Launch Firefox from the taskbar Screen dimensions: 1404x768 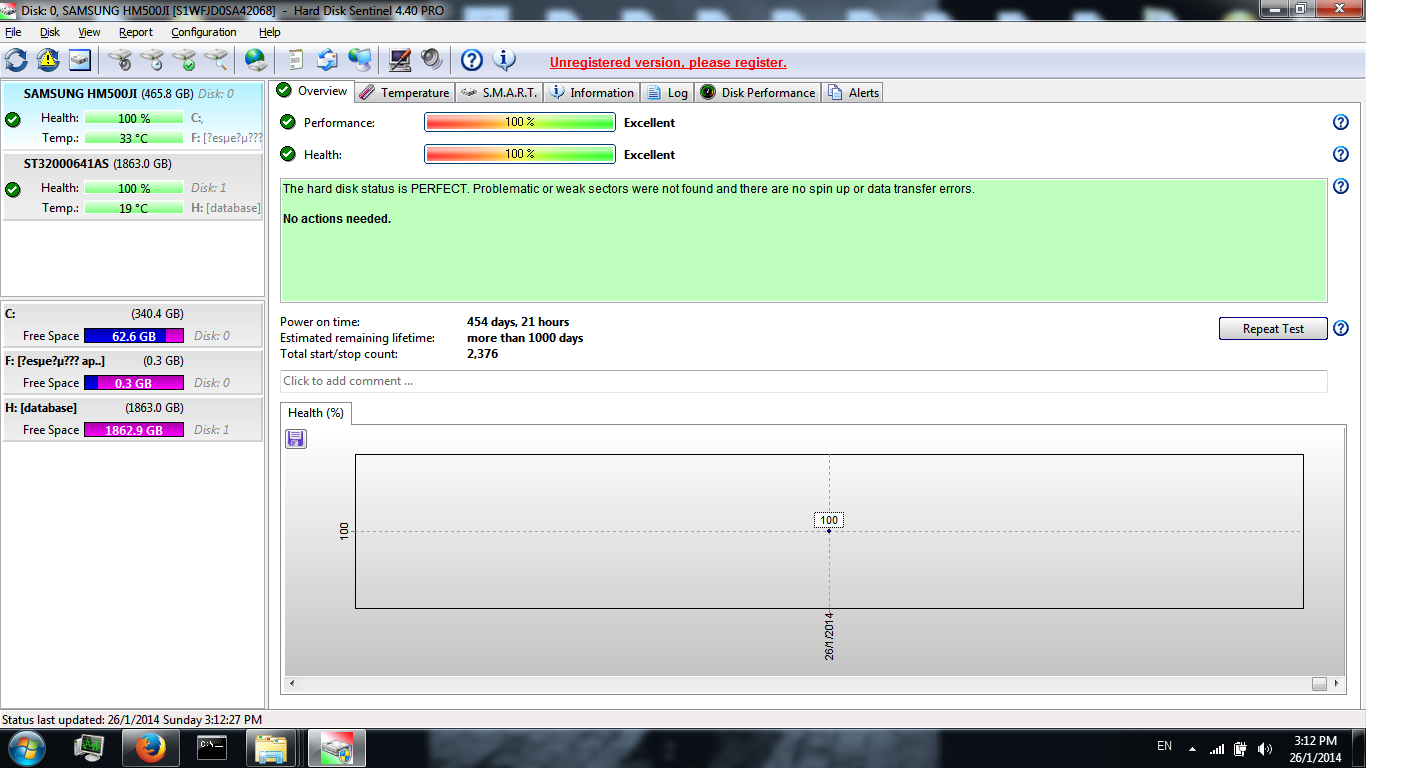pyautogui.click(x=150, y=747)
